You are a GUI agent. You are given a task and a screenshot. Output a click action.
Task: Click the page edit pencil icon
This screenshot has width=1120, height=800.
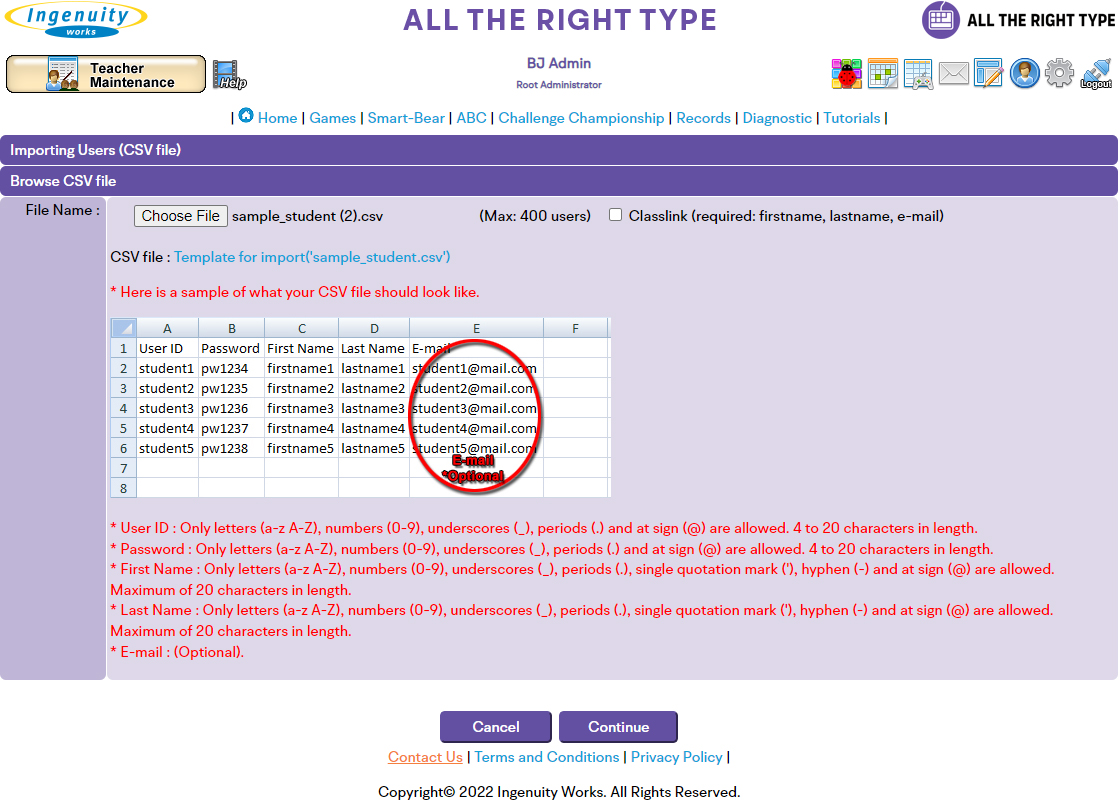(988, 73)
